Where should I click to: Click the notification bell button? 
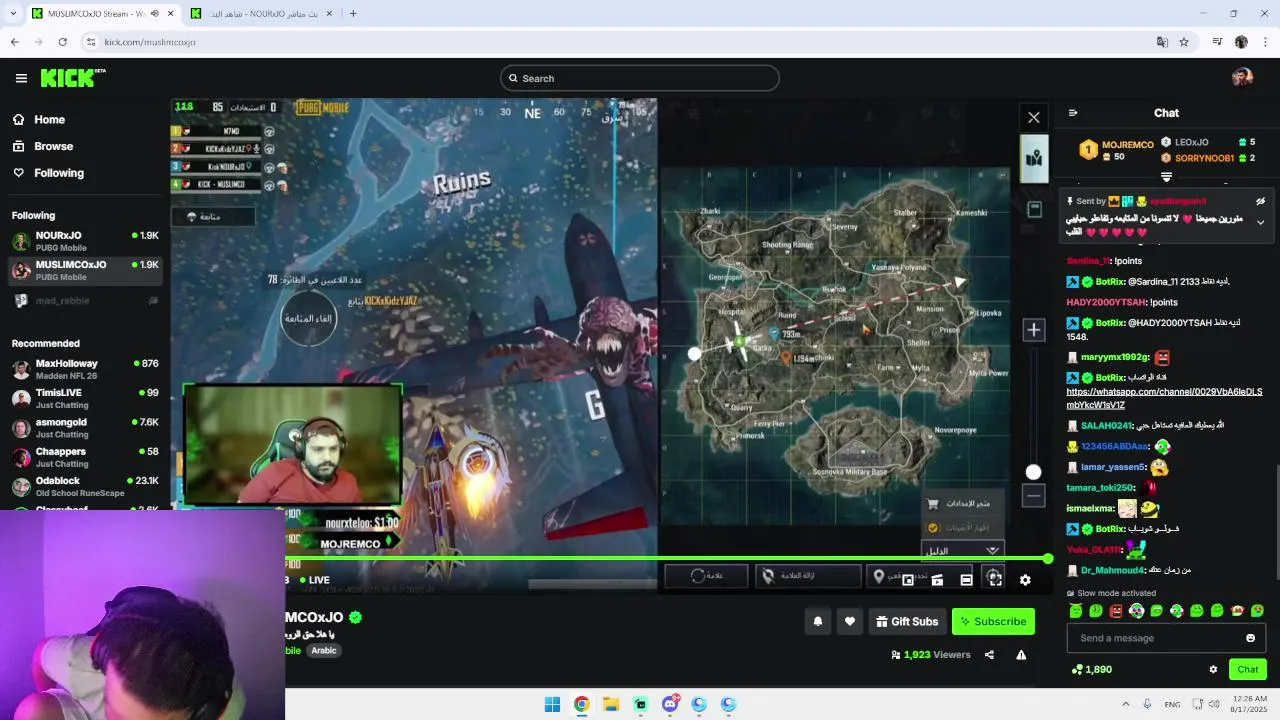817,621
